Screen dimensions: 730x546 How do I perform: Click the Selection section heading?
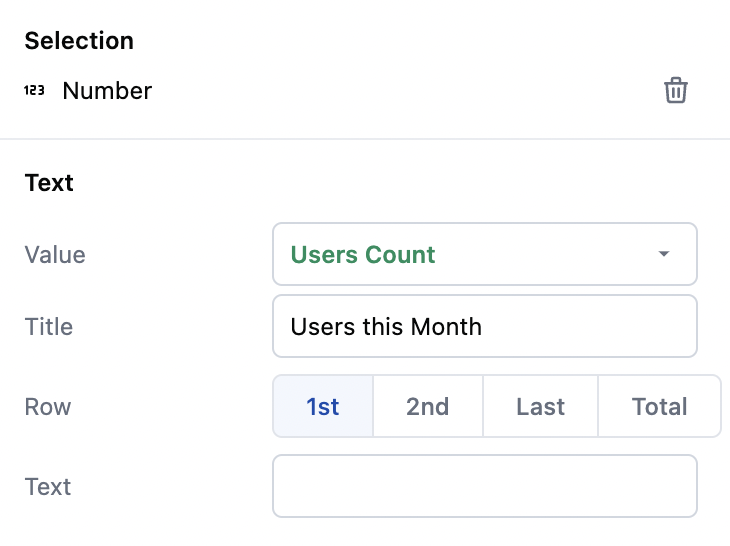click(79, 41)
